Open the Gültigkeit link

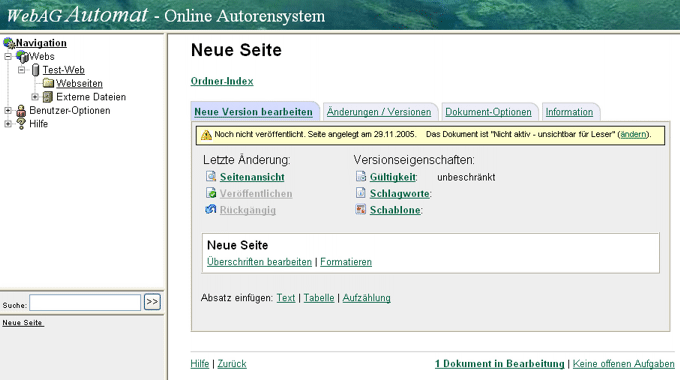(392, 177)
